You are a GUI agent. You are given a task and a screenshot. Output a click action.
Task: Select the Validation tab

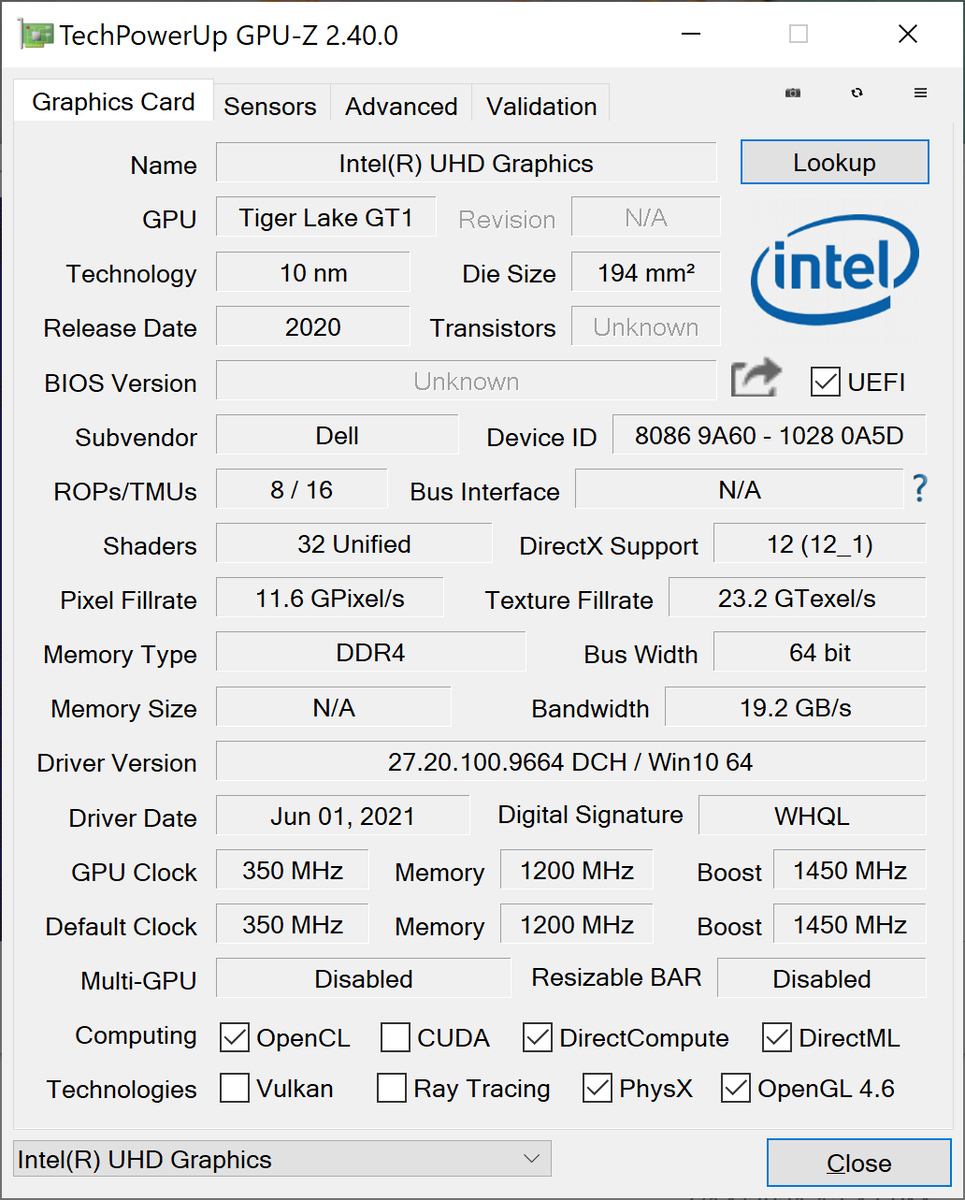click(542, 106)
